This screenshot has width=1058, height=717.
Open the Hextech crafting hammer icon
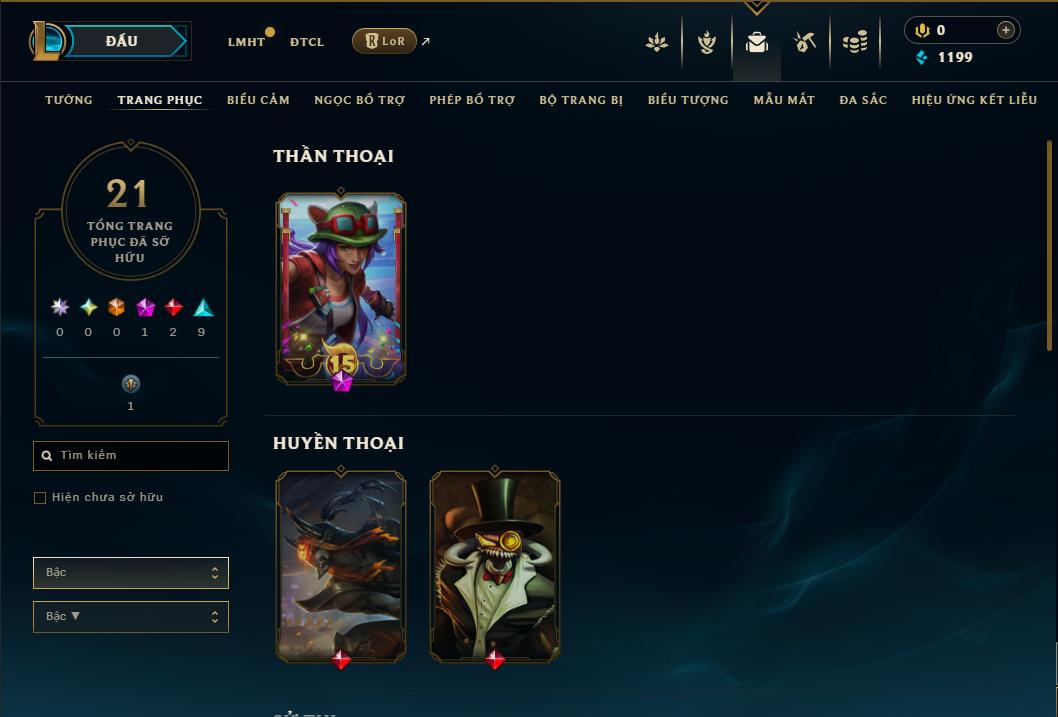pyautogui.click(x=804, y=42)
